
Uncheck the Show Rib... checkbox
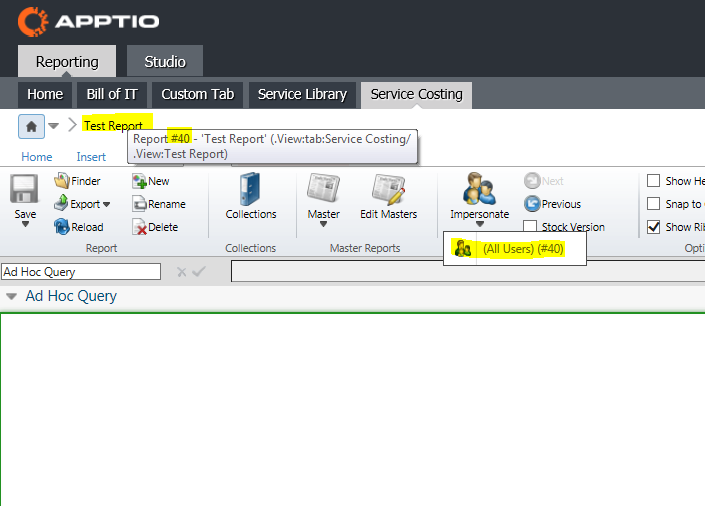[x=653, y=227]
